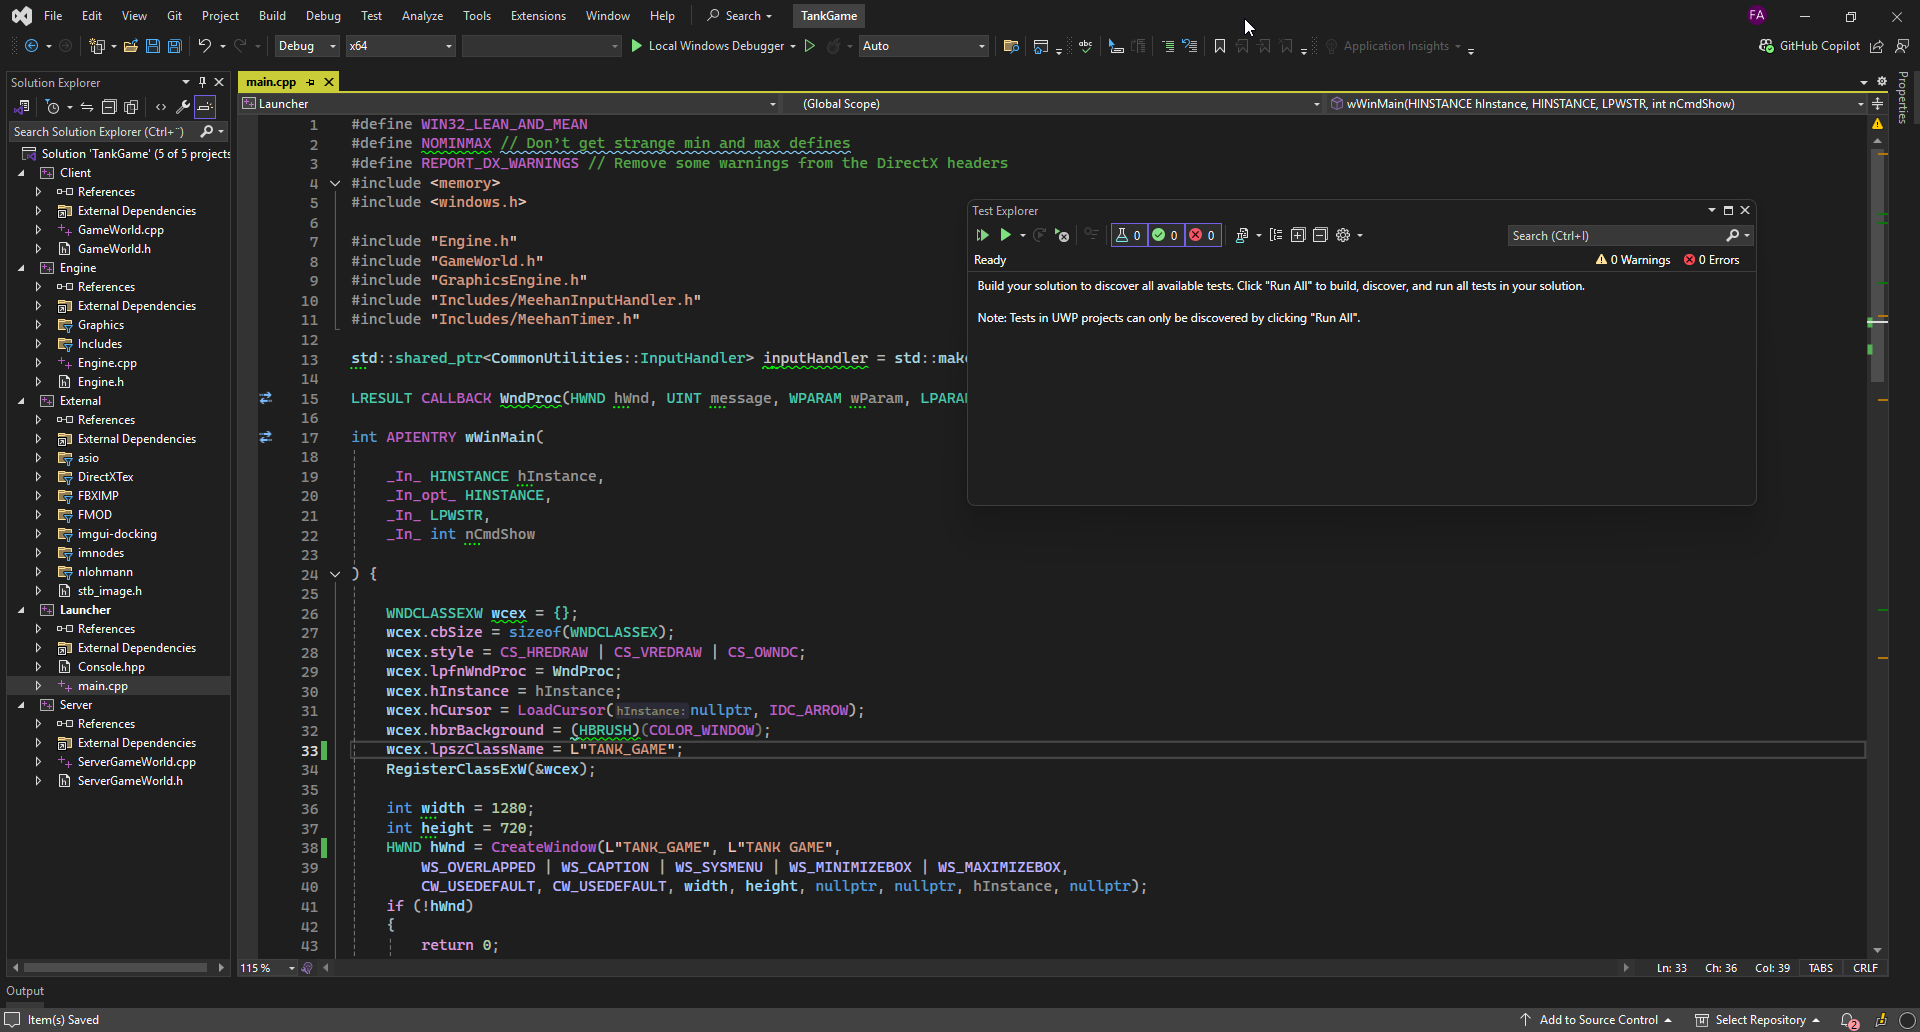Viewport: 1920px width, 1032px height.
Task: Select Console.hpp in Launcher project
Action: 111,667
